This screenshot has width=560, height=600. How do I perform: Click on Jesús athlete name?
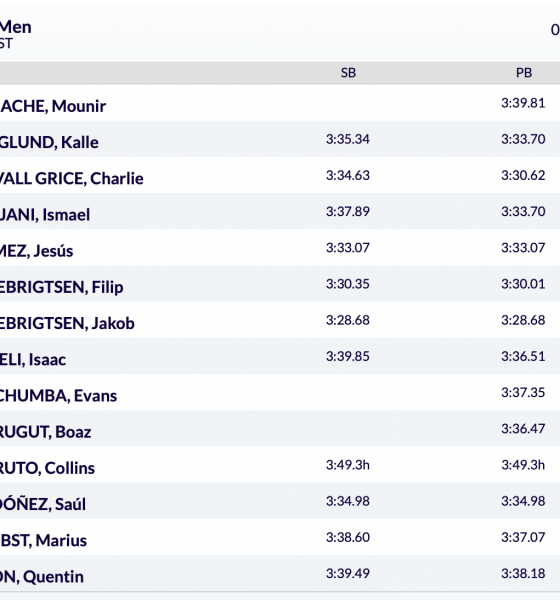36,251
